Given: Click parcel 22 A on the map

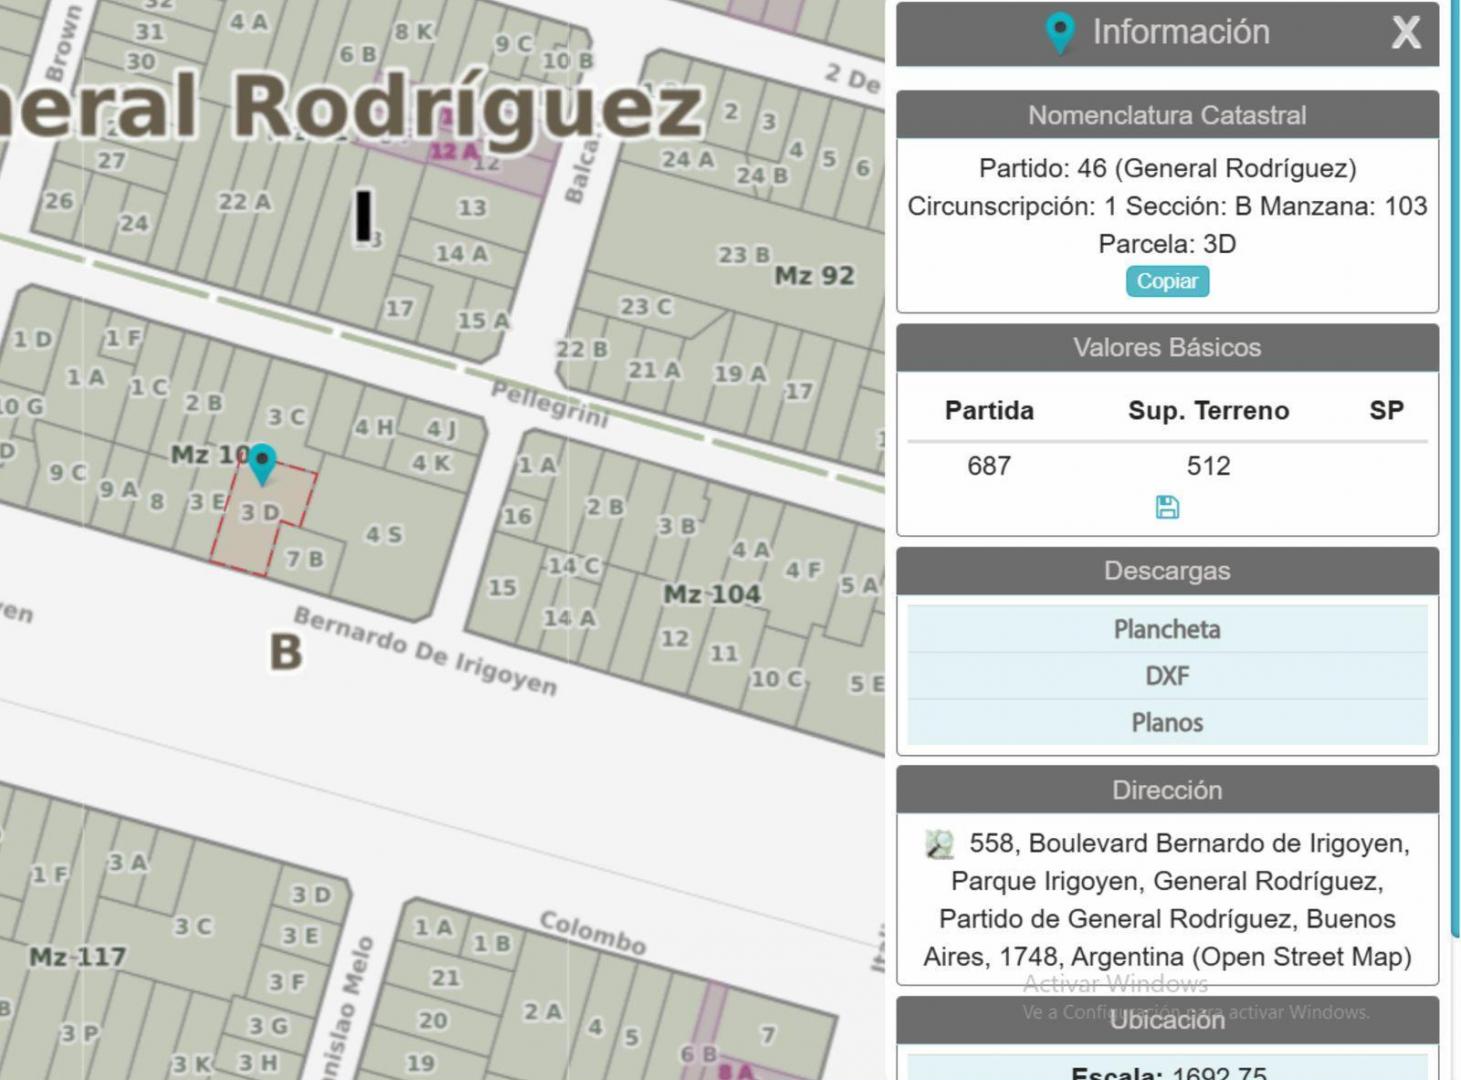Looking at the screenshot, I should pos(245,202).
